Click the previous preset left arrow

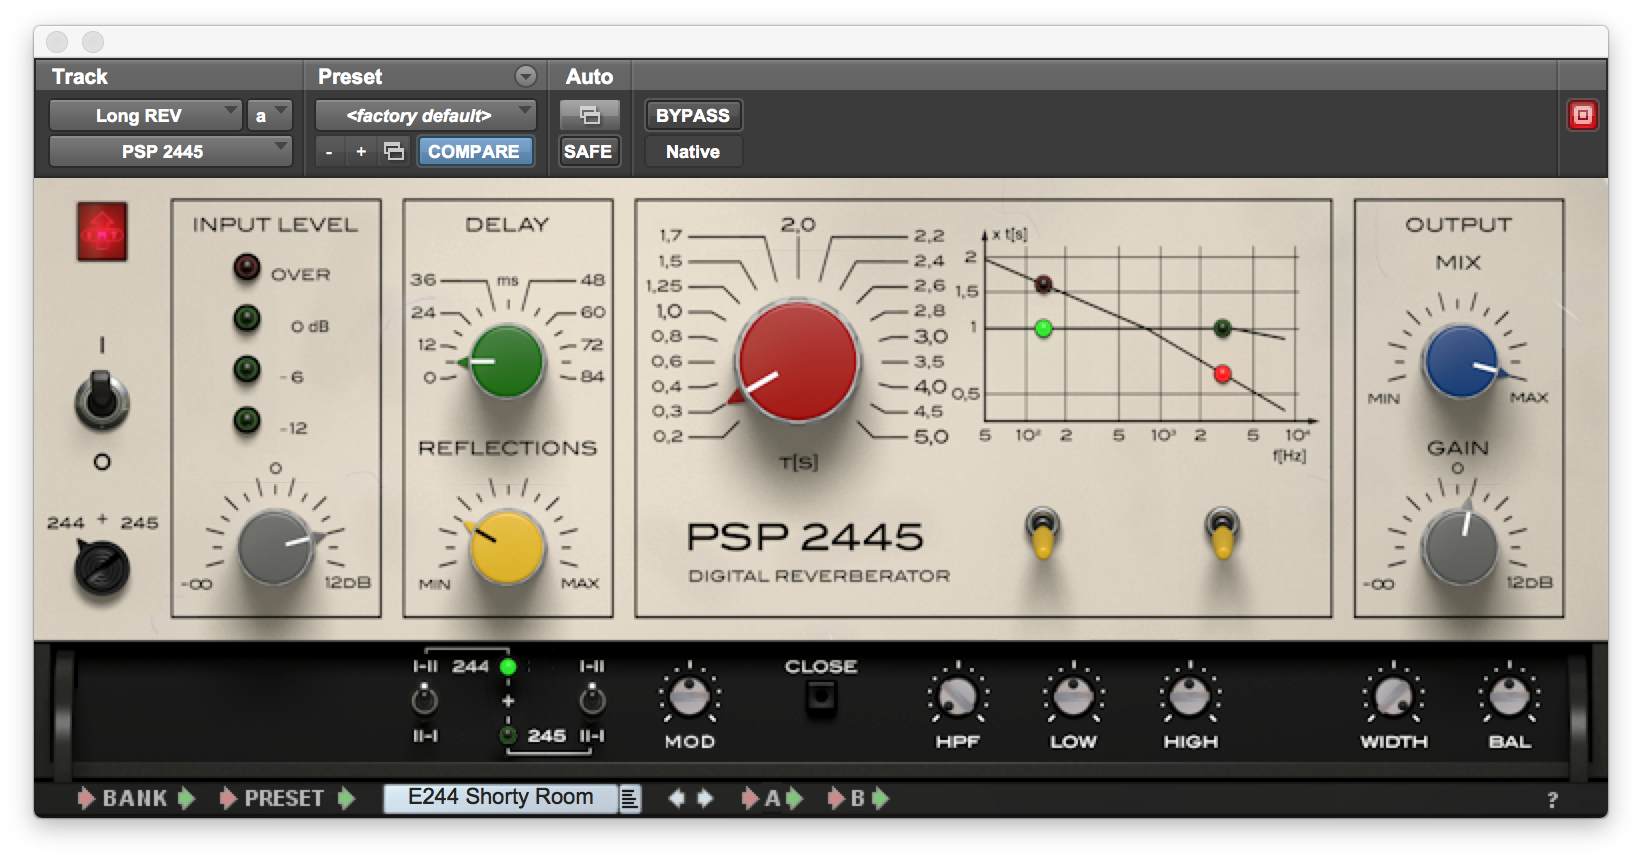click(676, 798)
